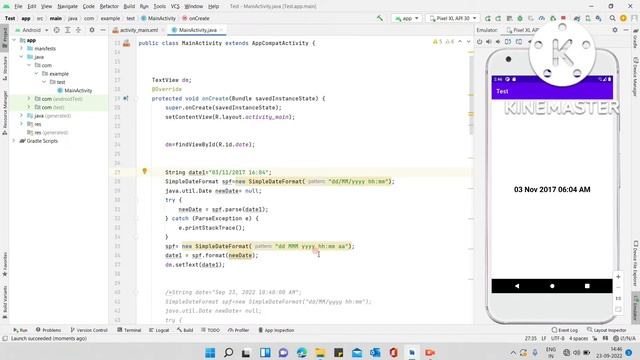Open the Event Log
Screen dimensions: 640x360
pos(564,330)
